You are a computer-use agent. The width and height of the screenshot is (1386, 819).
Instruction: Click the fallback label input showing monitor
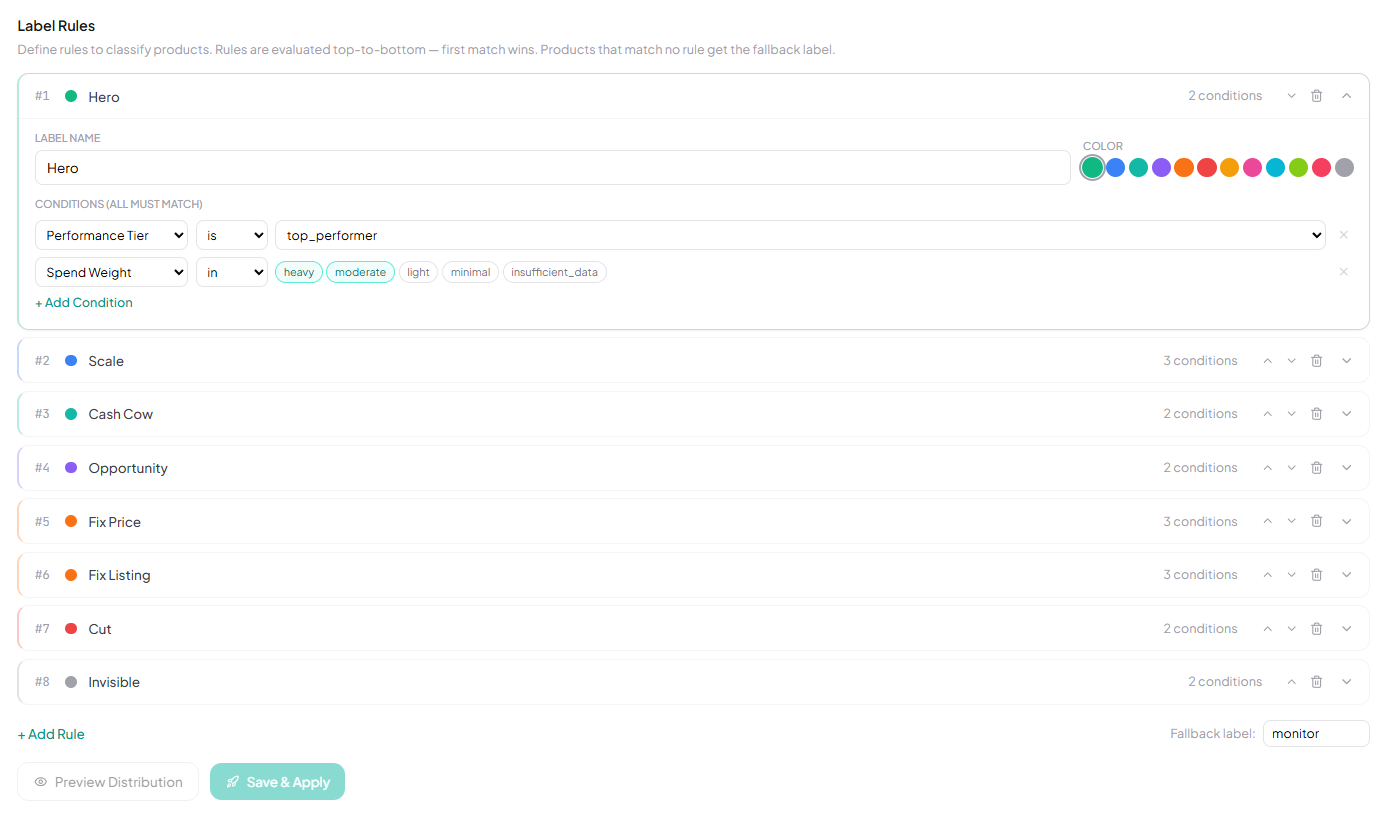coord(1316,733)
